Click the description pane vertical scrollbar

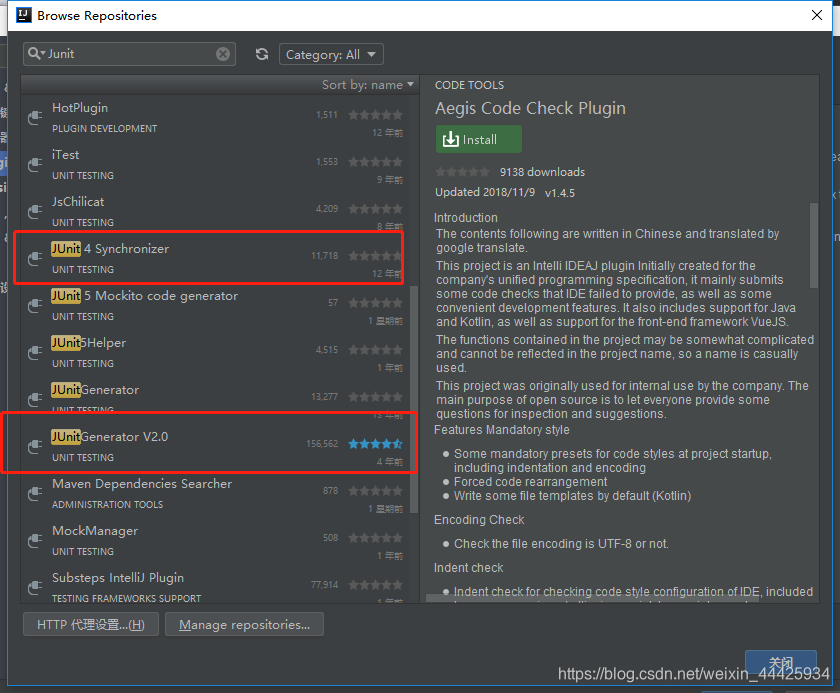[814, 245]
